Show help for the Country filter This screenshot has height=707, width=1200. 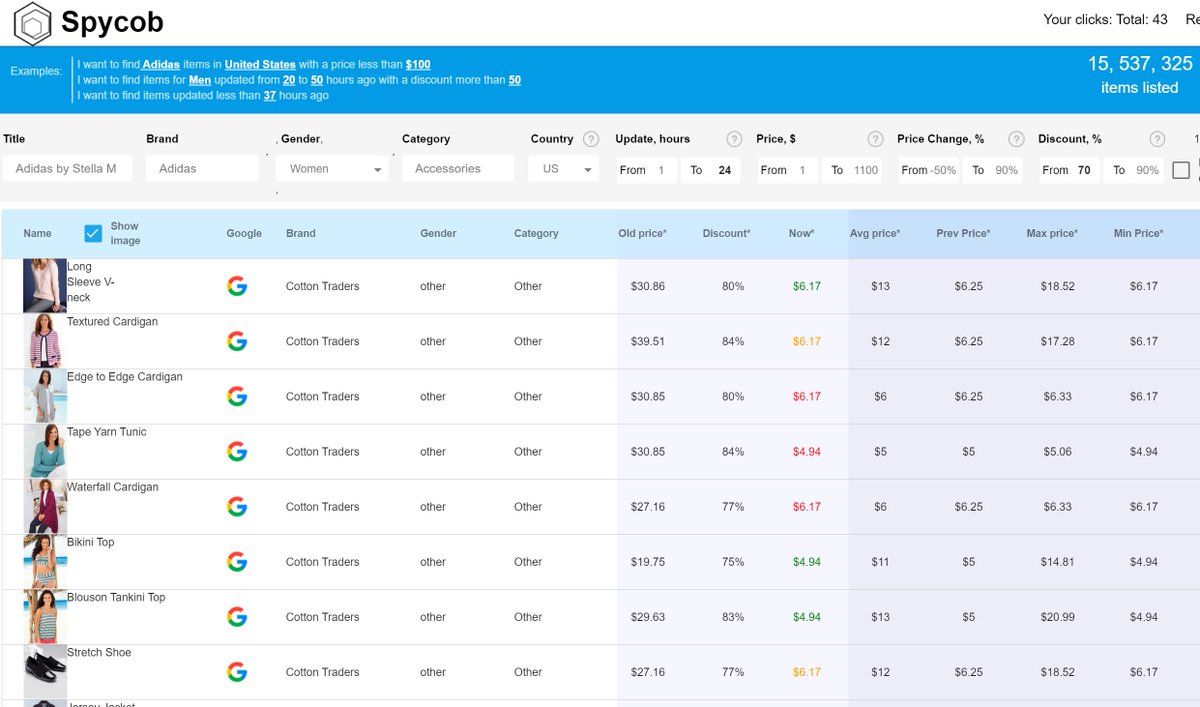tap(591, 139)
